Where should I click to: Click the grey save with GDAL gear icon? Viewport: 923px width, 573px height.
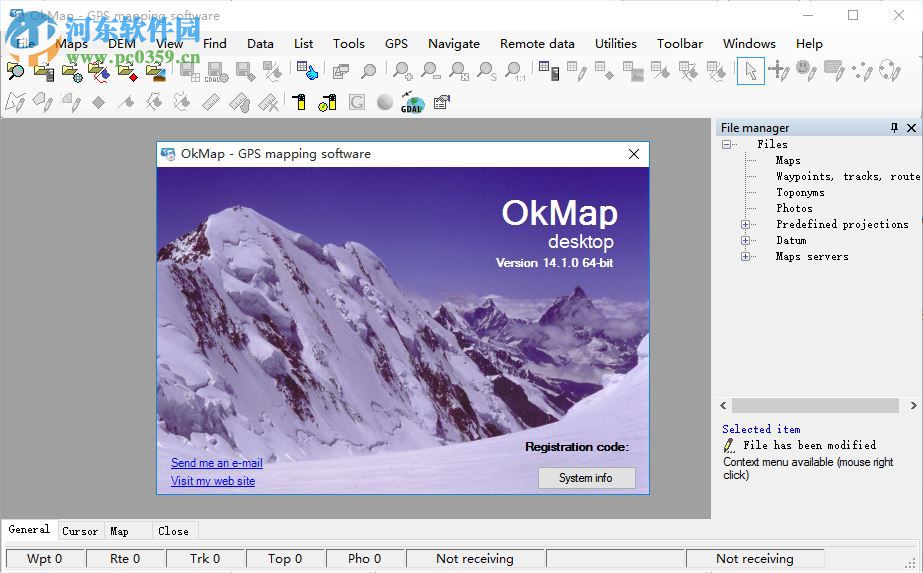click(216, 71)
